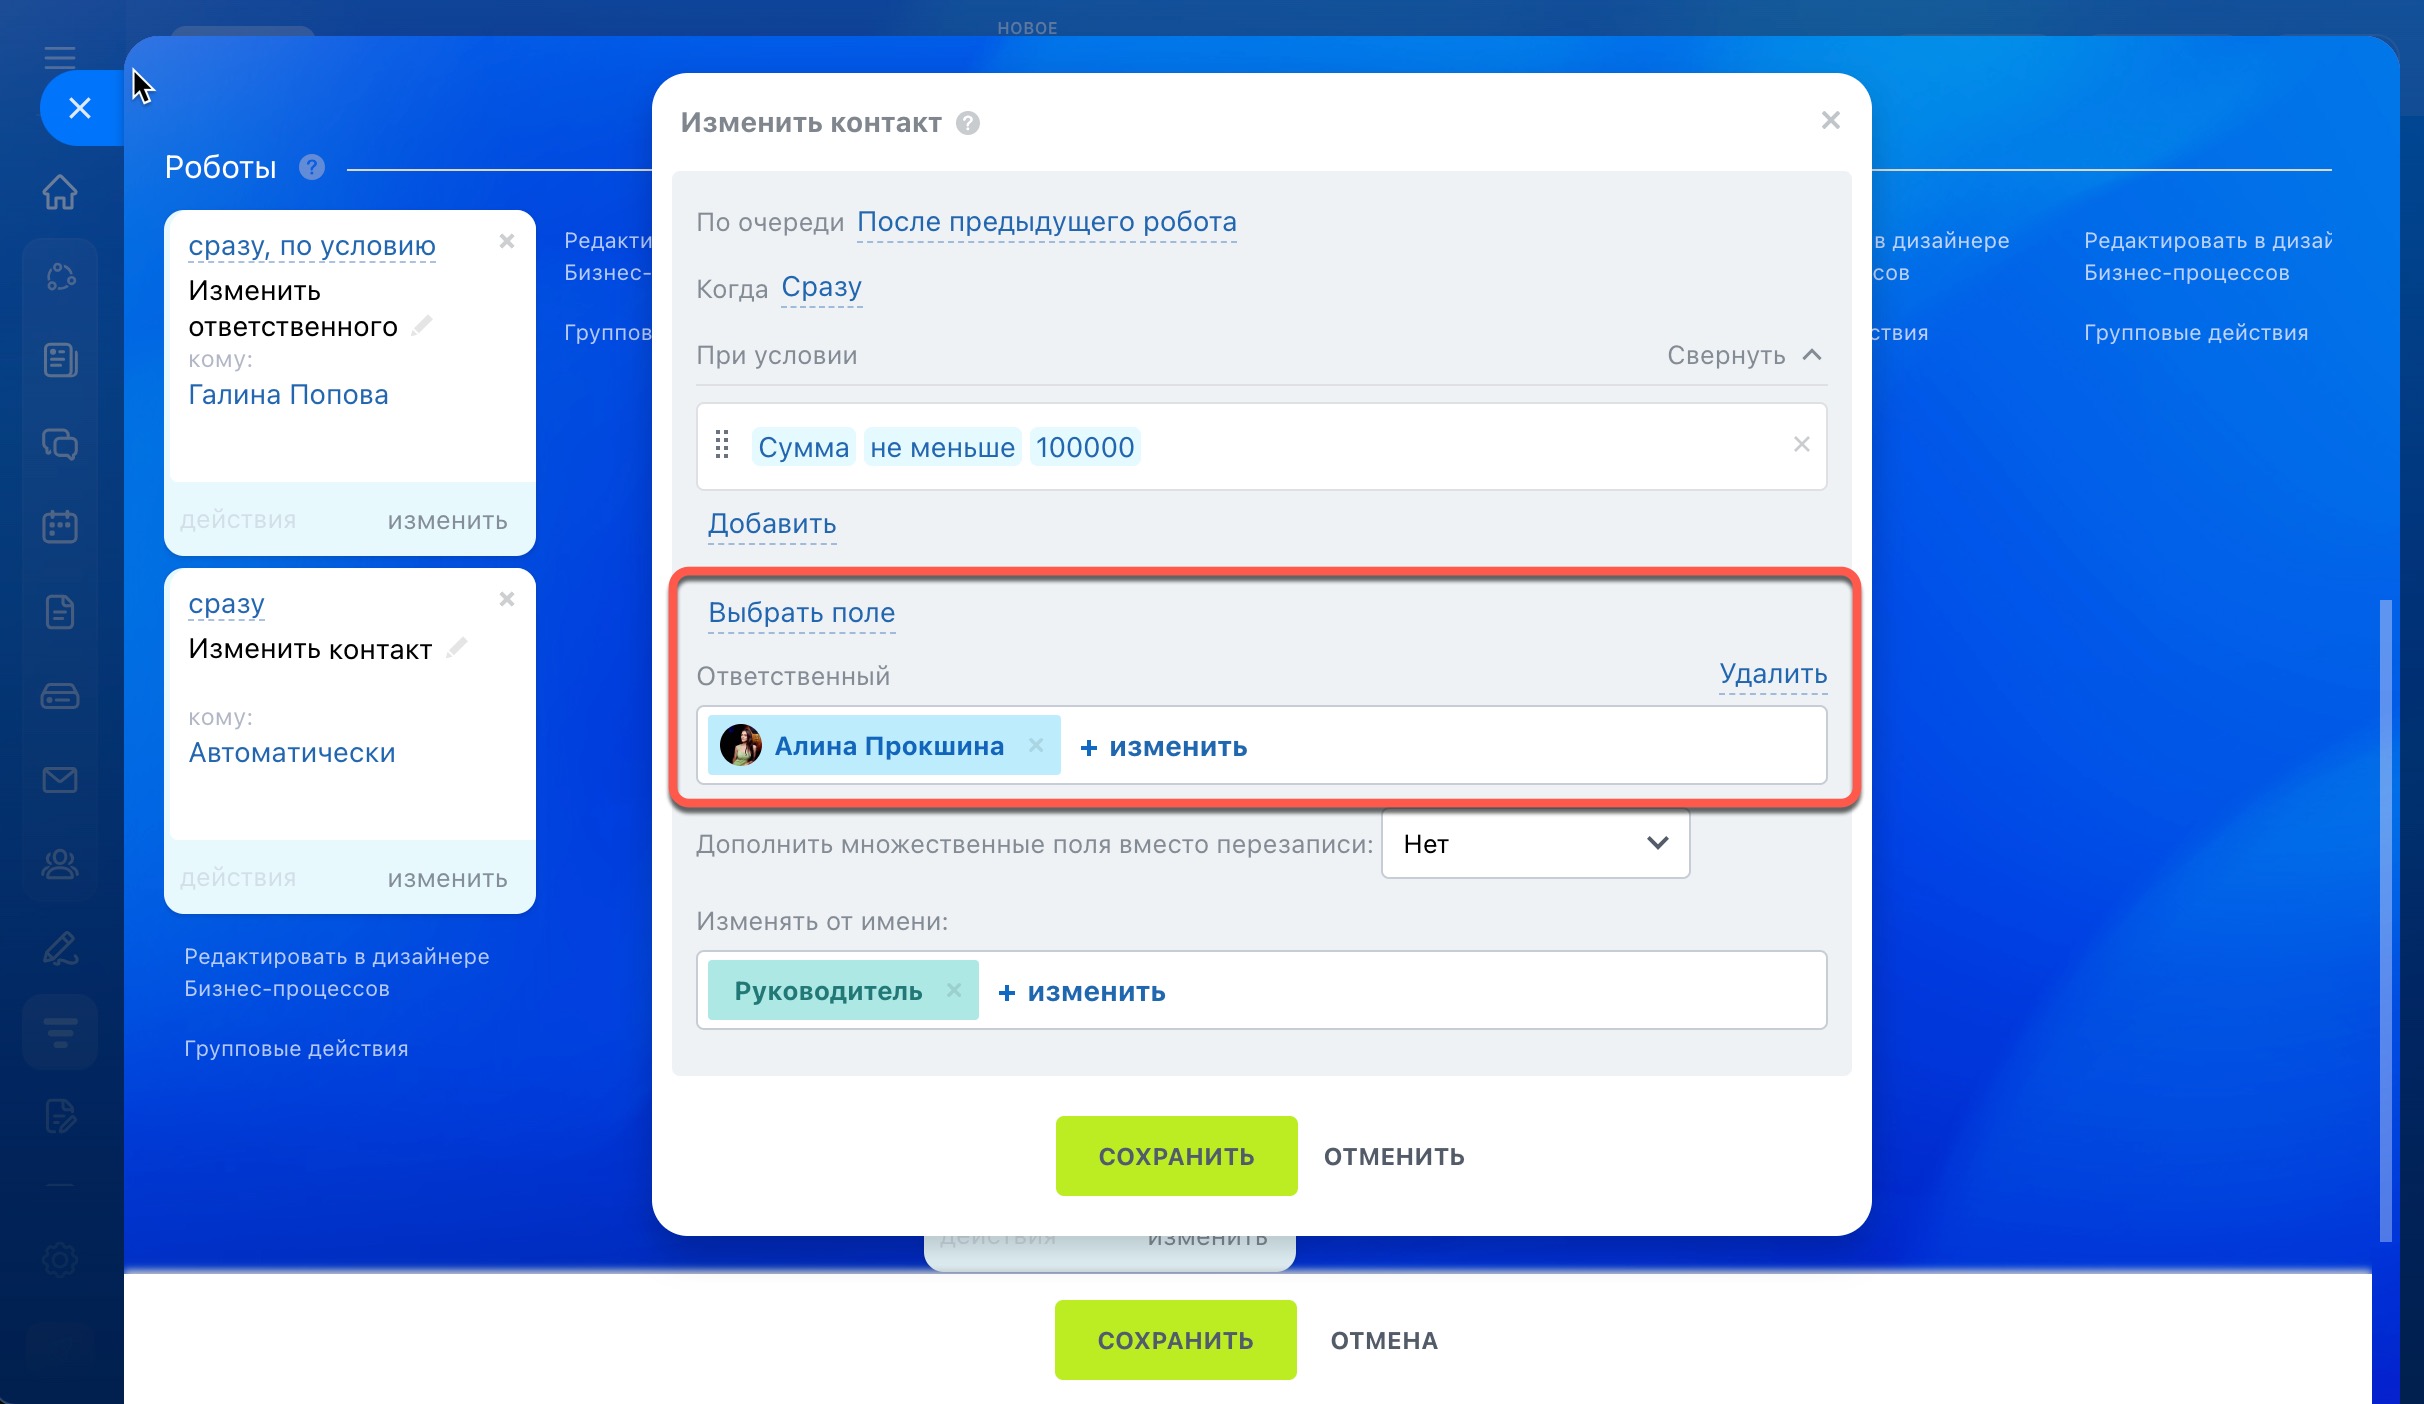
Task: Click the drag handle on the Сумма condition
Action: pyautogui.click(x=722, y=445)
